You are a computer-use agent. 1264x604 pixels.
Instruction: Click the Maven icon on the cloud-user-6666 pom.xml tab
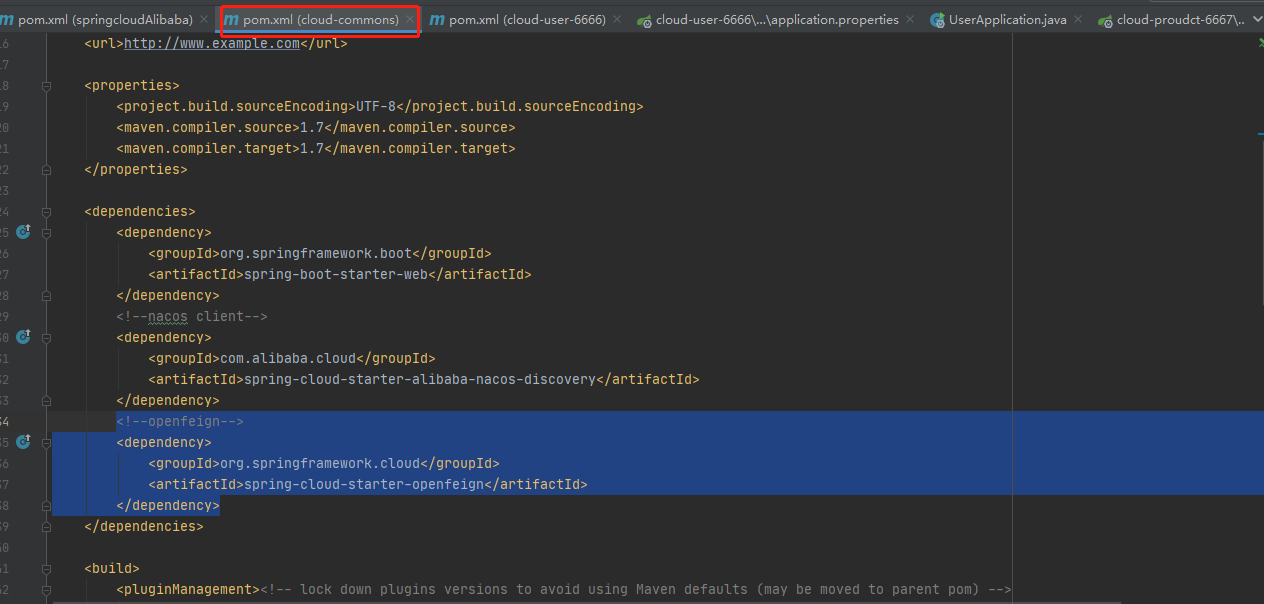click(437, 20)
